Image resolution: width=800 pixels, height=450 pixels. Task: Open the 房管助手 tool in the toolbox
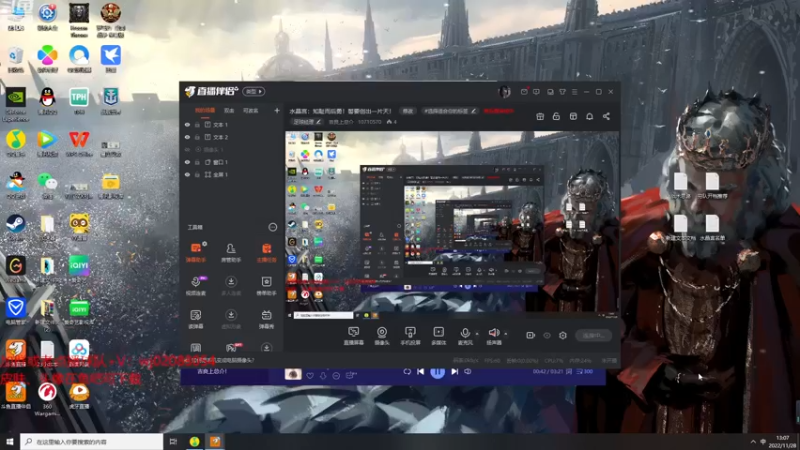coord(231,252)
